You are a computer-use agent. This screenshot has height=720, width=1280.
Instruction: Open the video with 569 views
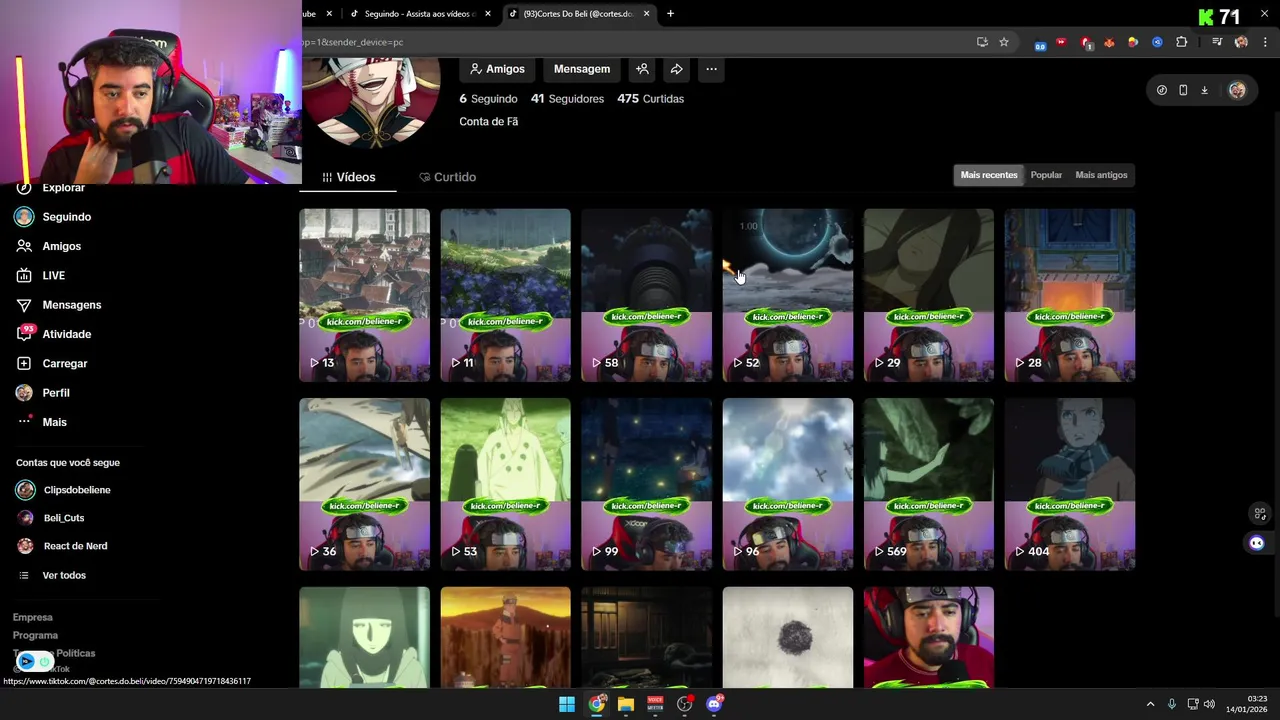click(x=929, y=484)
